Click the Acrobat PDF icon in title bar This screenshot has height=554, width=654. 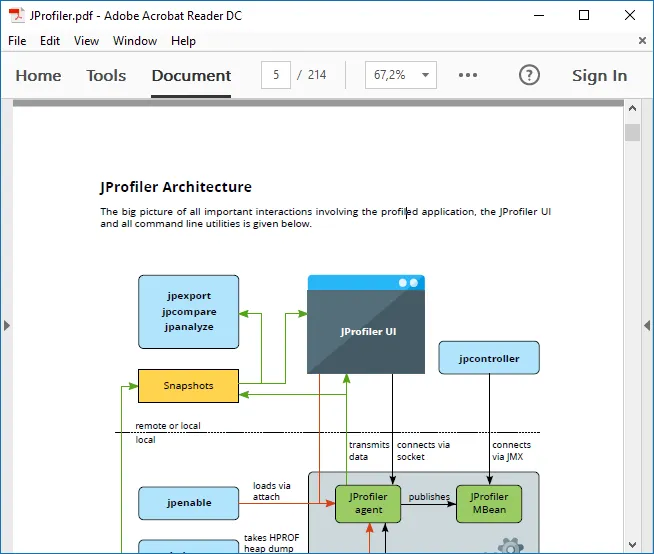[x=17, y=15]
